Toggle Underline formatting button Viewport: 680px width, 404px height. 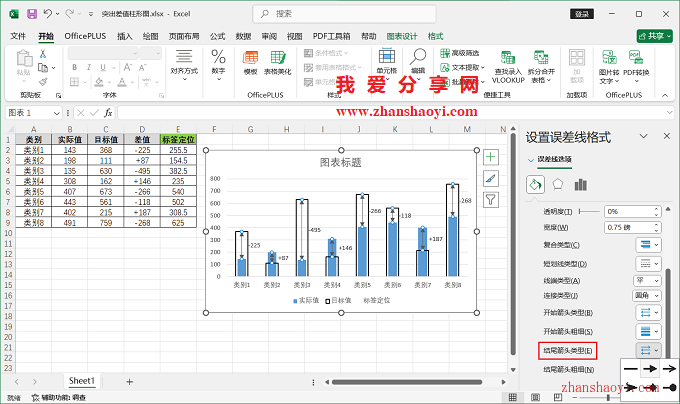pos(103,68)
